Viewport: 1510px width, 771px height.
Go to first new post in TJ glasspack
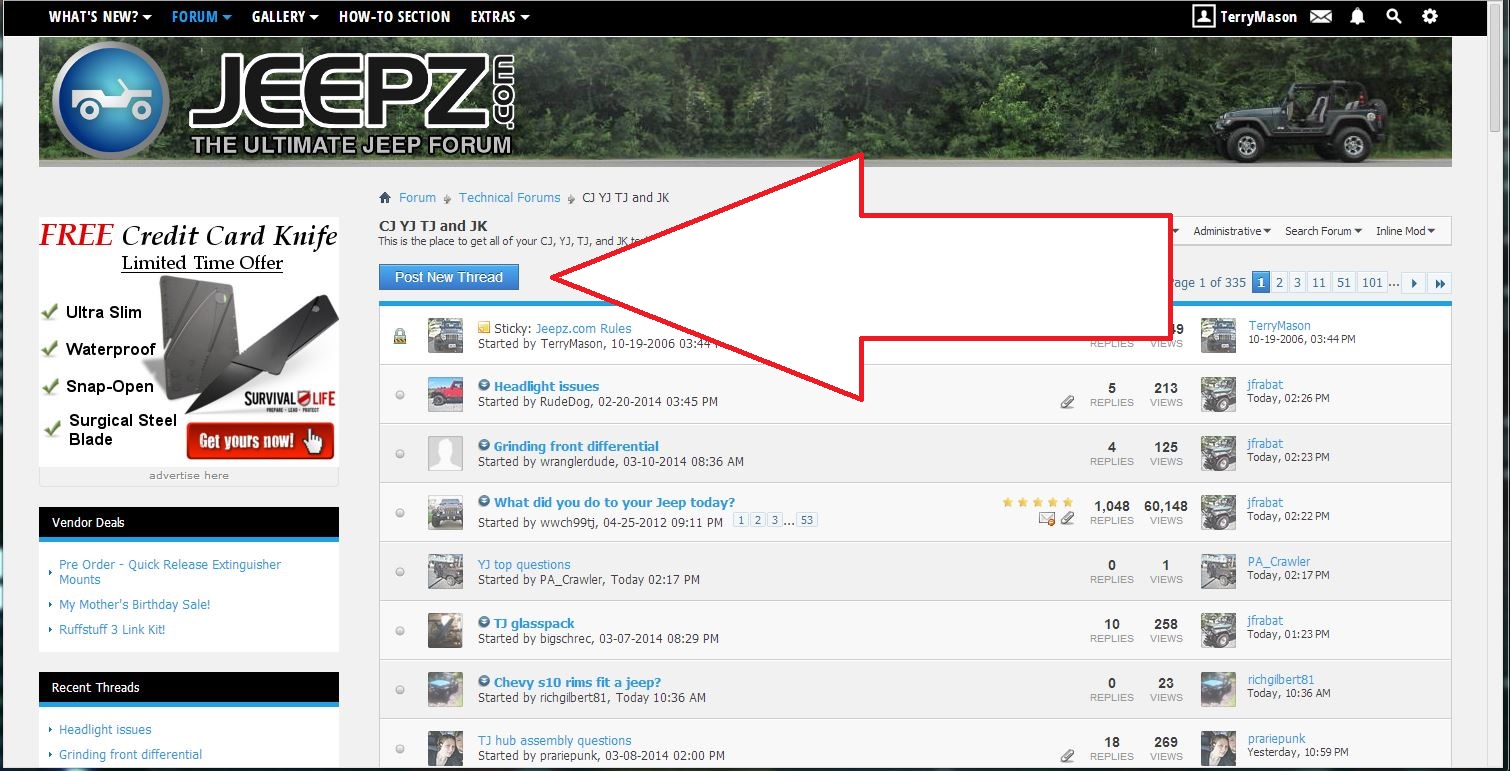(x=484, y=623)
